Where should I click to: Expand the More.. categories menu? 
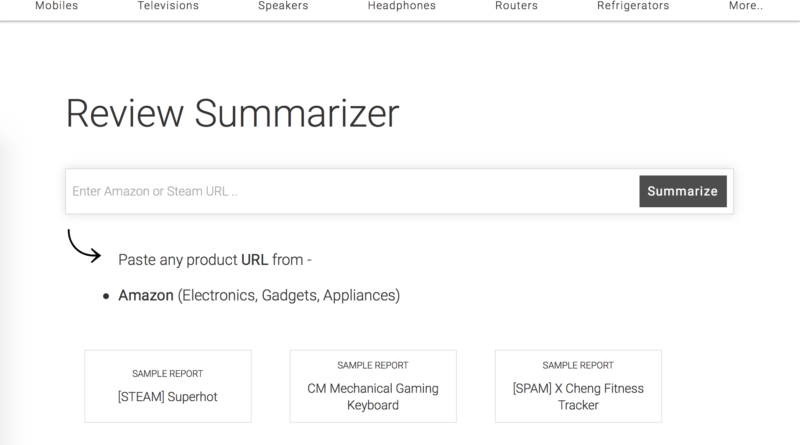[x=745, y=6]
